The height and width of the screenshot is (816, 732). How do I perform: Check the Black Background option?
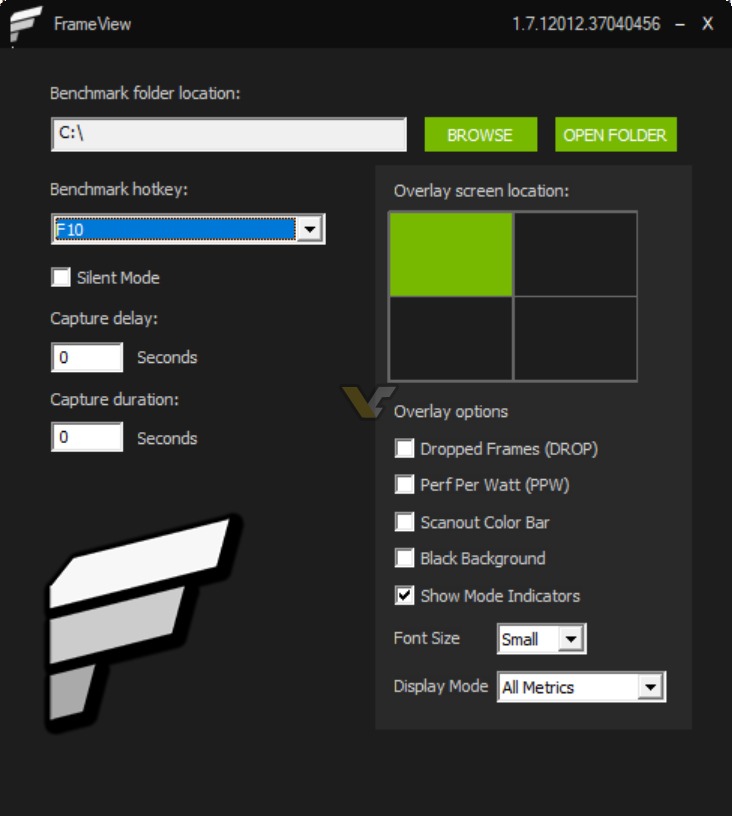click(x=404, y=558)
